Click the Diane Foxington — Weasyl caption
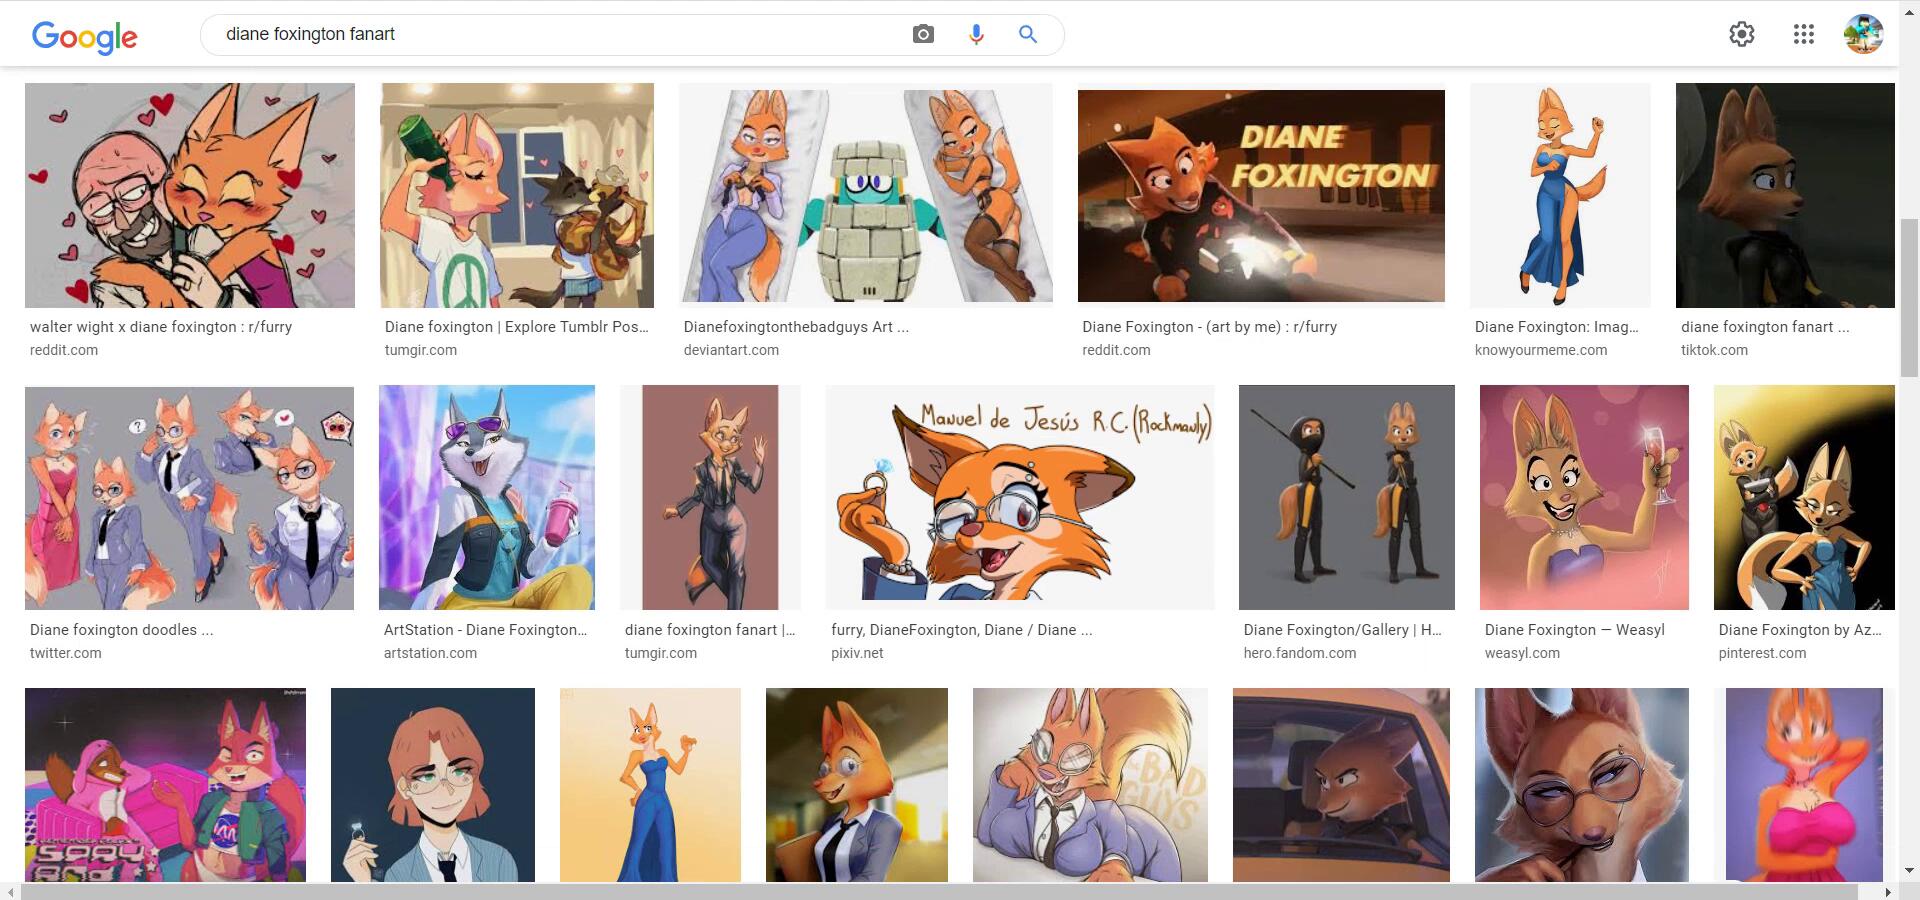 (x=1574, y=630)
